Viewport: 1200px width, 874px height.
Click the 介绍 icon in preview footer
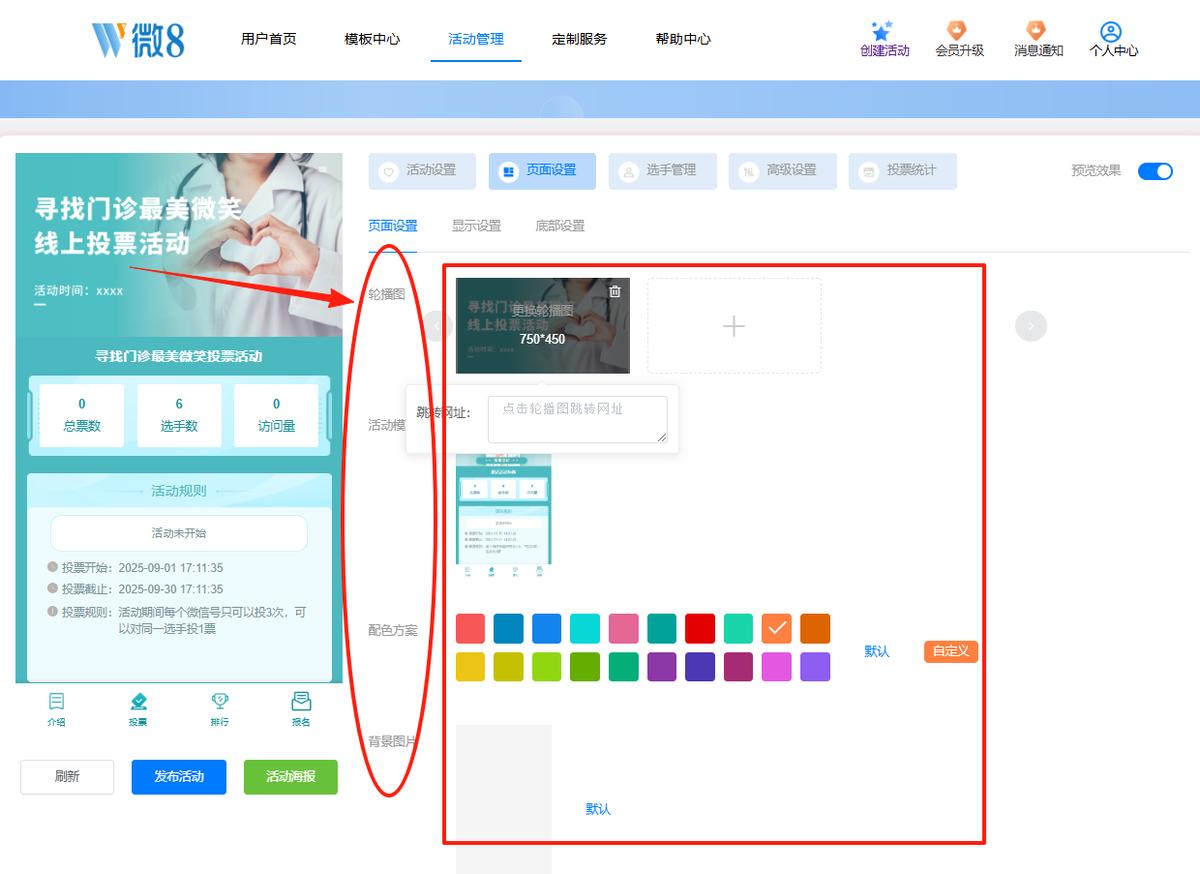click(57, 702)
